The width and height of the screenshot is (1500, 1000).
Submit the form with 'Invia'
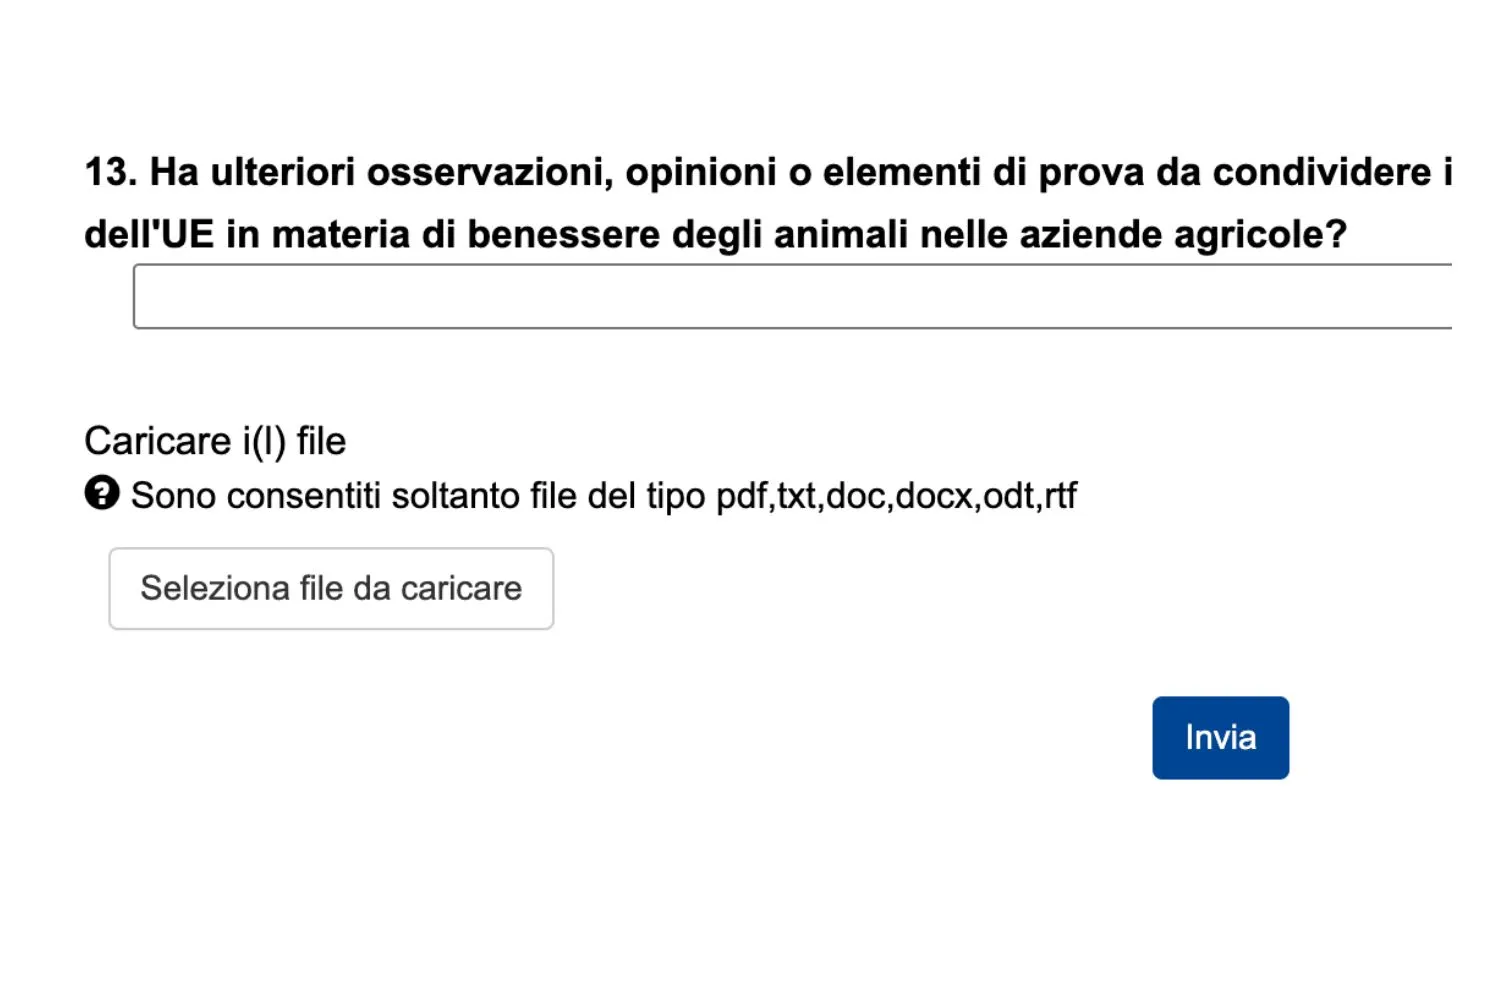pos(1220,737)
